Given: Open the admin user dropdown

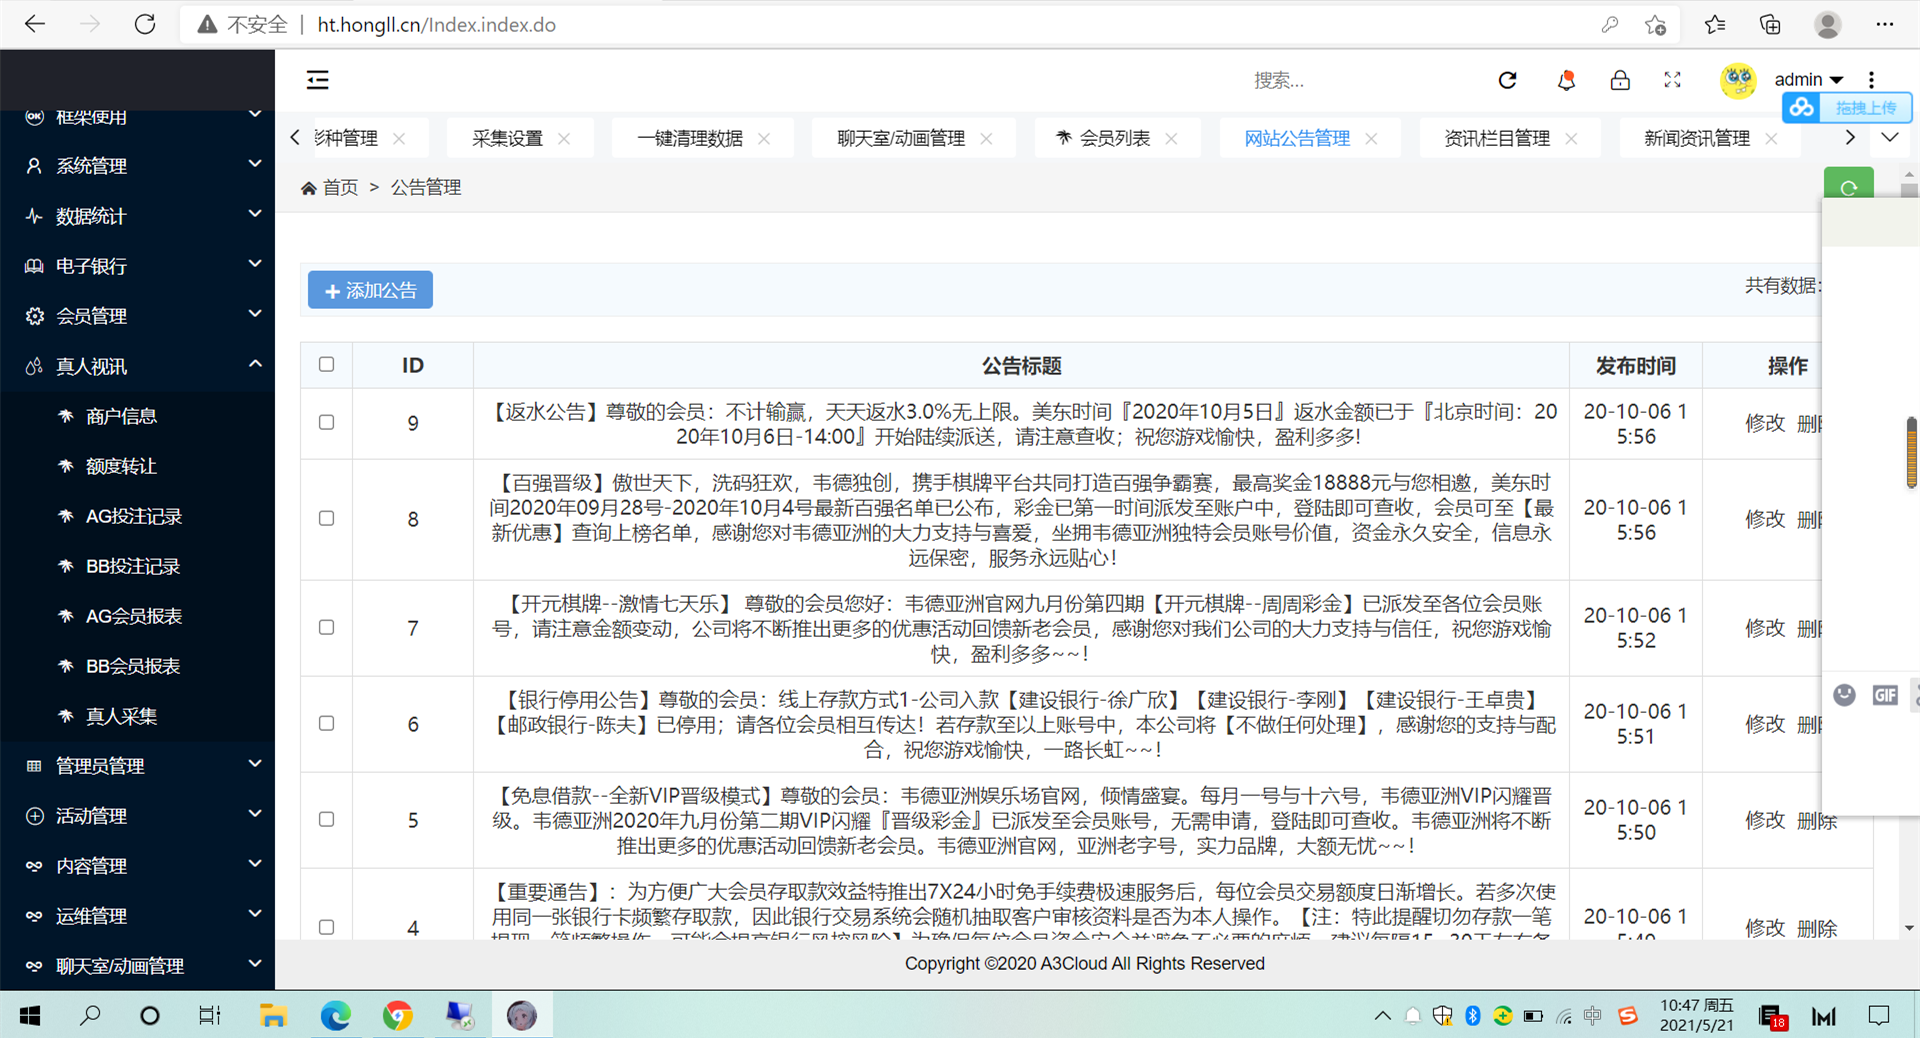Looking at the screenshot, I should click(1808, 80).
